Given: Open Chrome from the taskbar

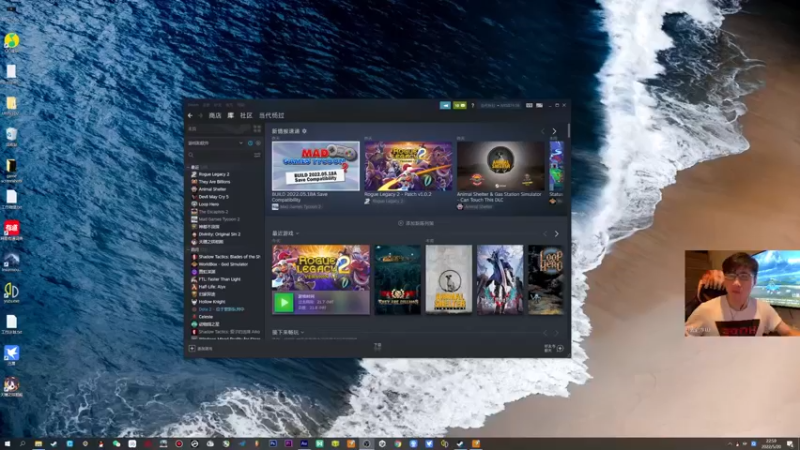Looking at the screenshot, I should click(397, 444).
